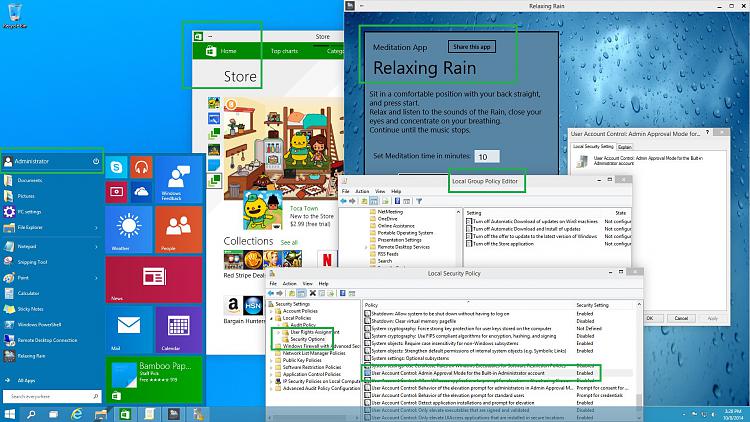Expand Remote Desktop Services in Group Policy Editor
The width and height of the screenshot is (750, 422).
coord(366,247)
